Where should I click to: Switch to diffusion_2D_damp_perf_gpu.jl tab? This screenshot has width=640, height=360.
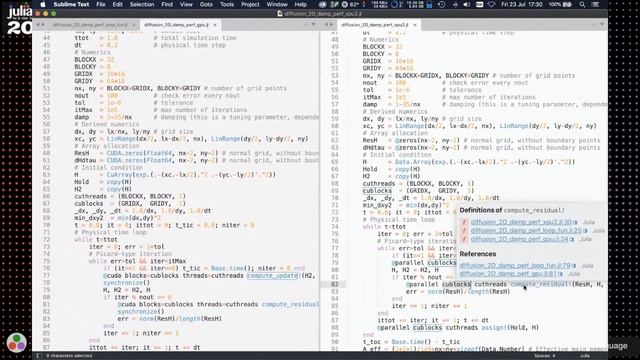(176, 25)
